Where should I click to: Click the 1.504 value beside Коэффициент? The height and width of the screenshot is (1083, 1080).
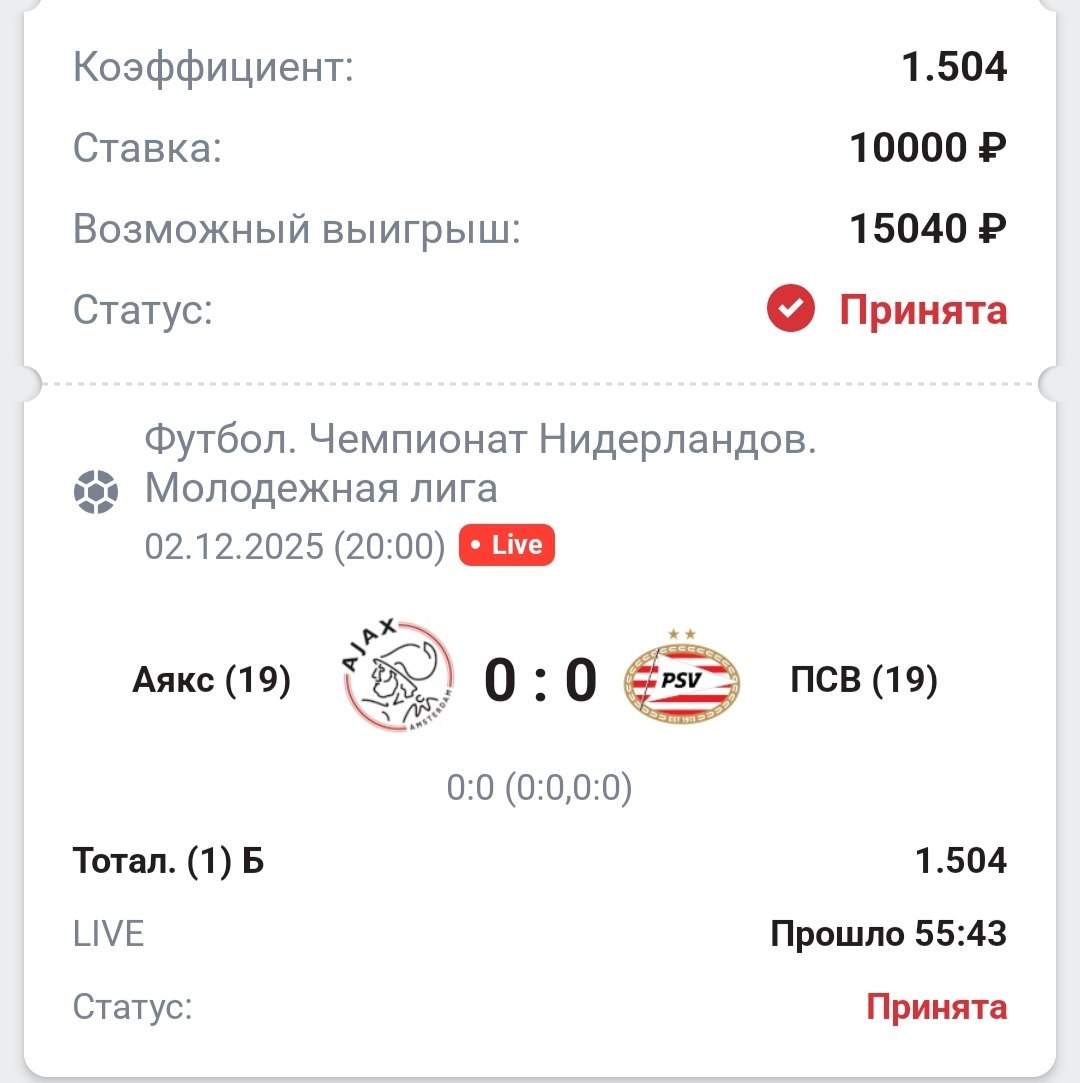click(x=954, y=68)
